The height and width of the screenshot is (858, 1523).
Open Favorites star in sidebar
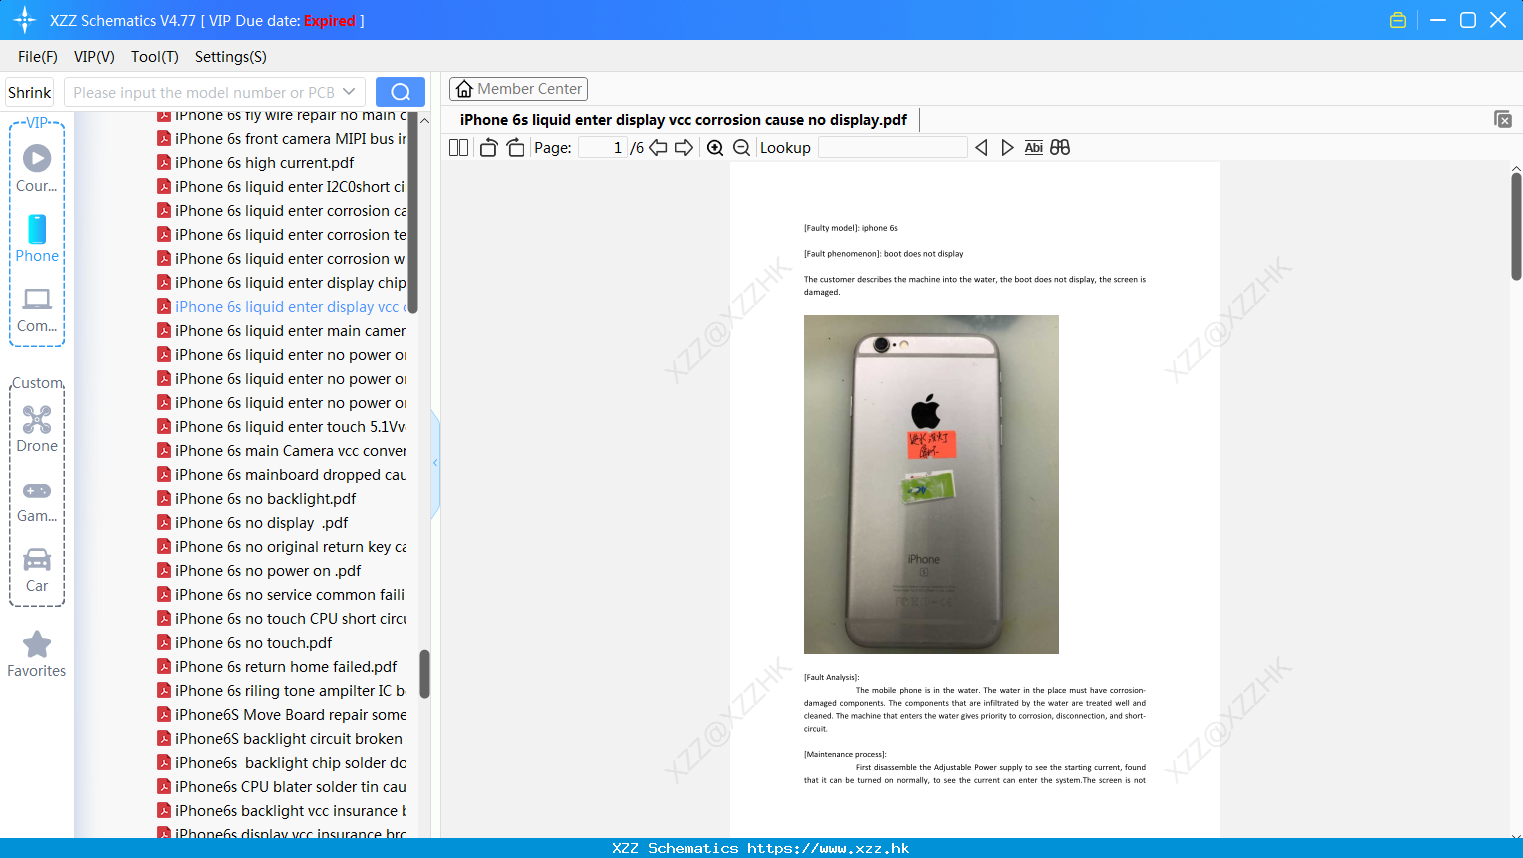(x=37, y=654)
